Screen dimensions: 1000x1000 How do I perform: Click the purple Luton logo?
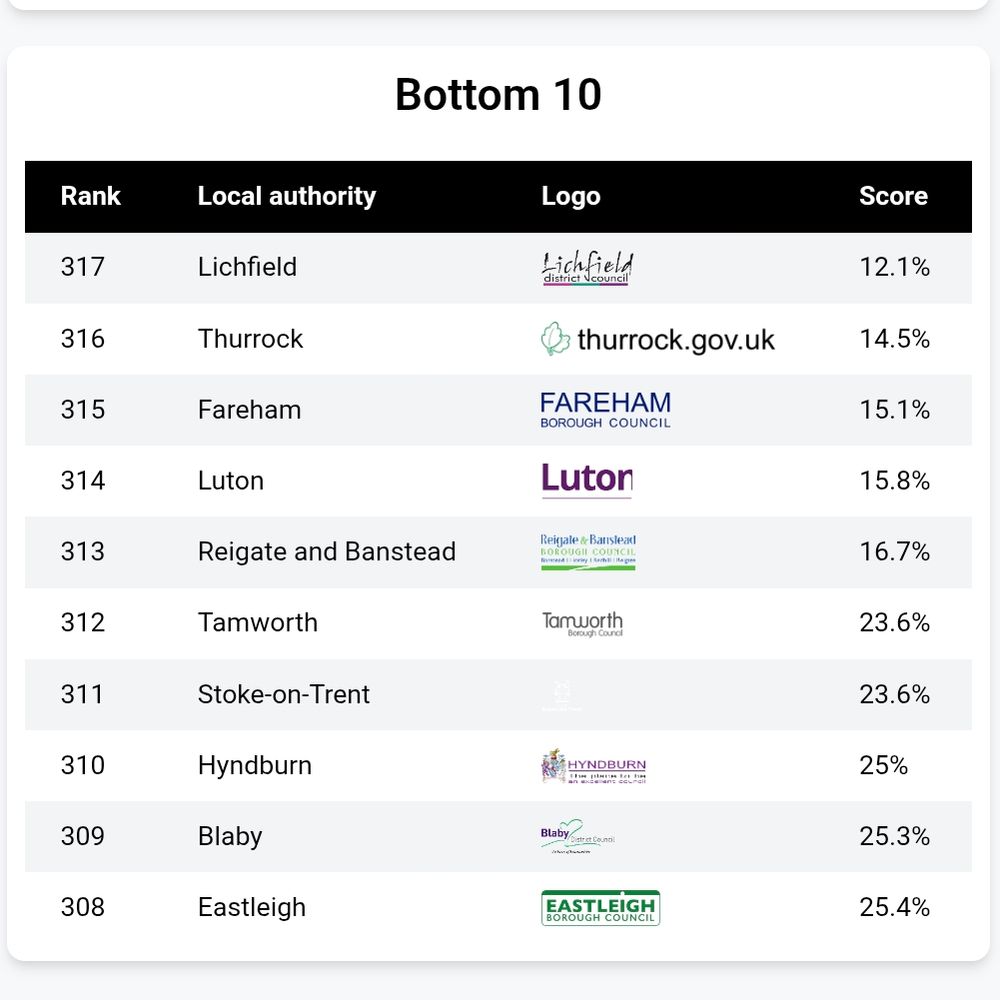587,480
